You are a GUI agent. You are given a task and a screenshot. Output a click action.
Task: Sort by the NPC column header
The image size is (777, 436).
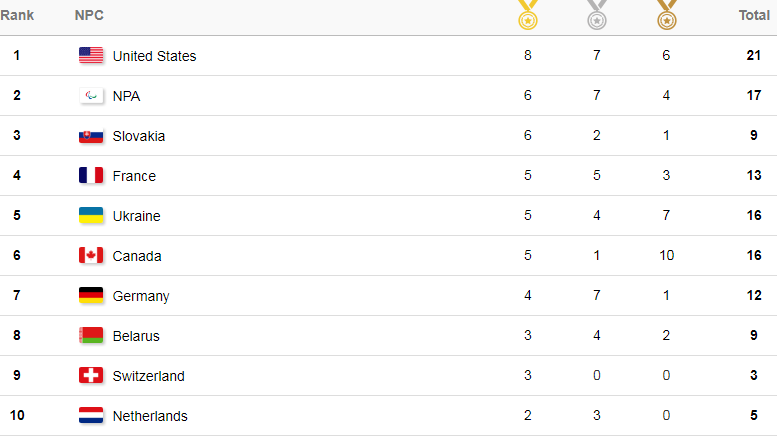pyautogui.click(x=89, y=15)
